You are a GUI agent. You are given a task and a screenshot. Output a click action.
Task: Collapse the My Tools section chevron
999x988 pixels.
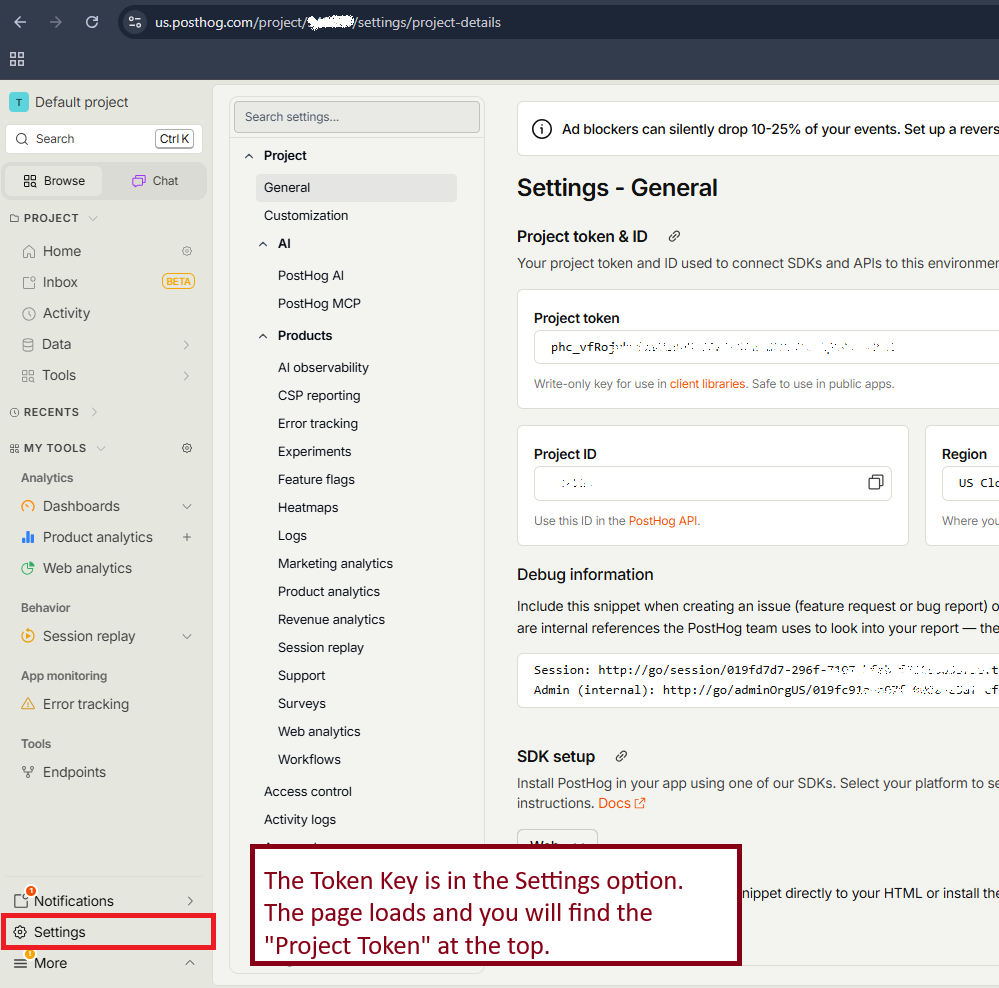pyautogui.click(x=101, y=448)
